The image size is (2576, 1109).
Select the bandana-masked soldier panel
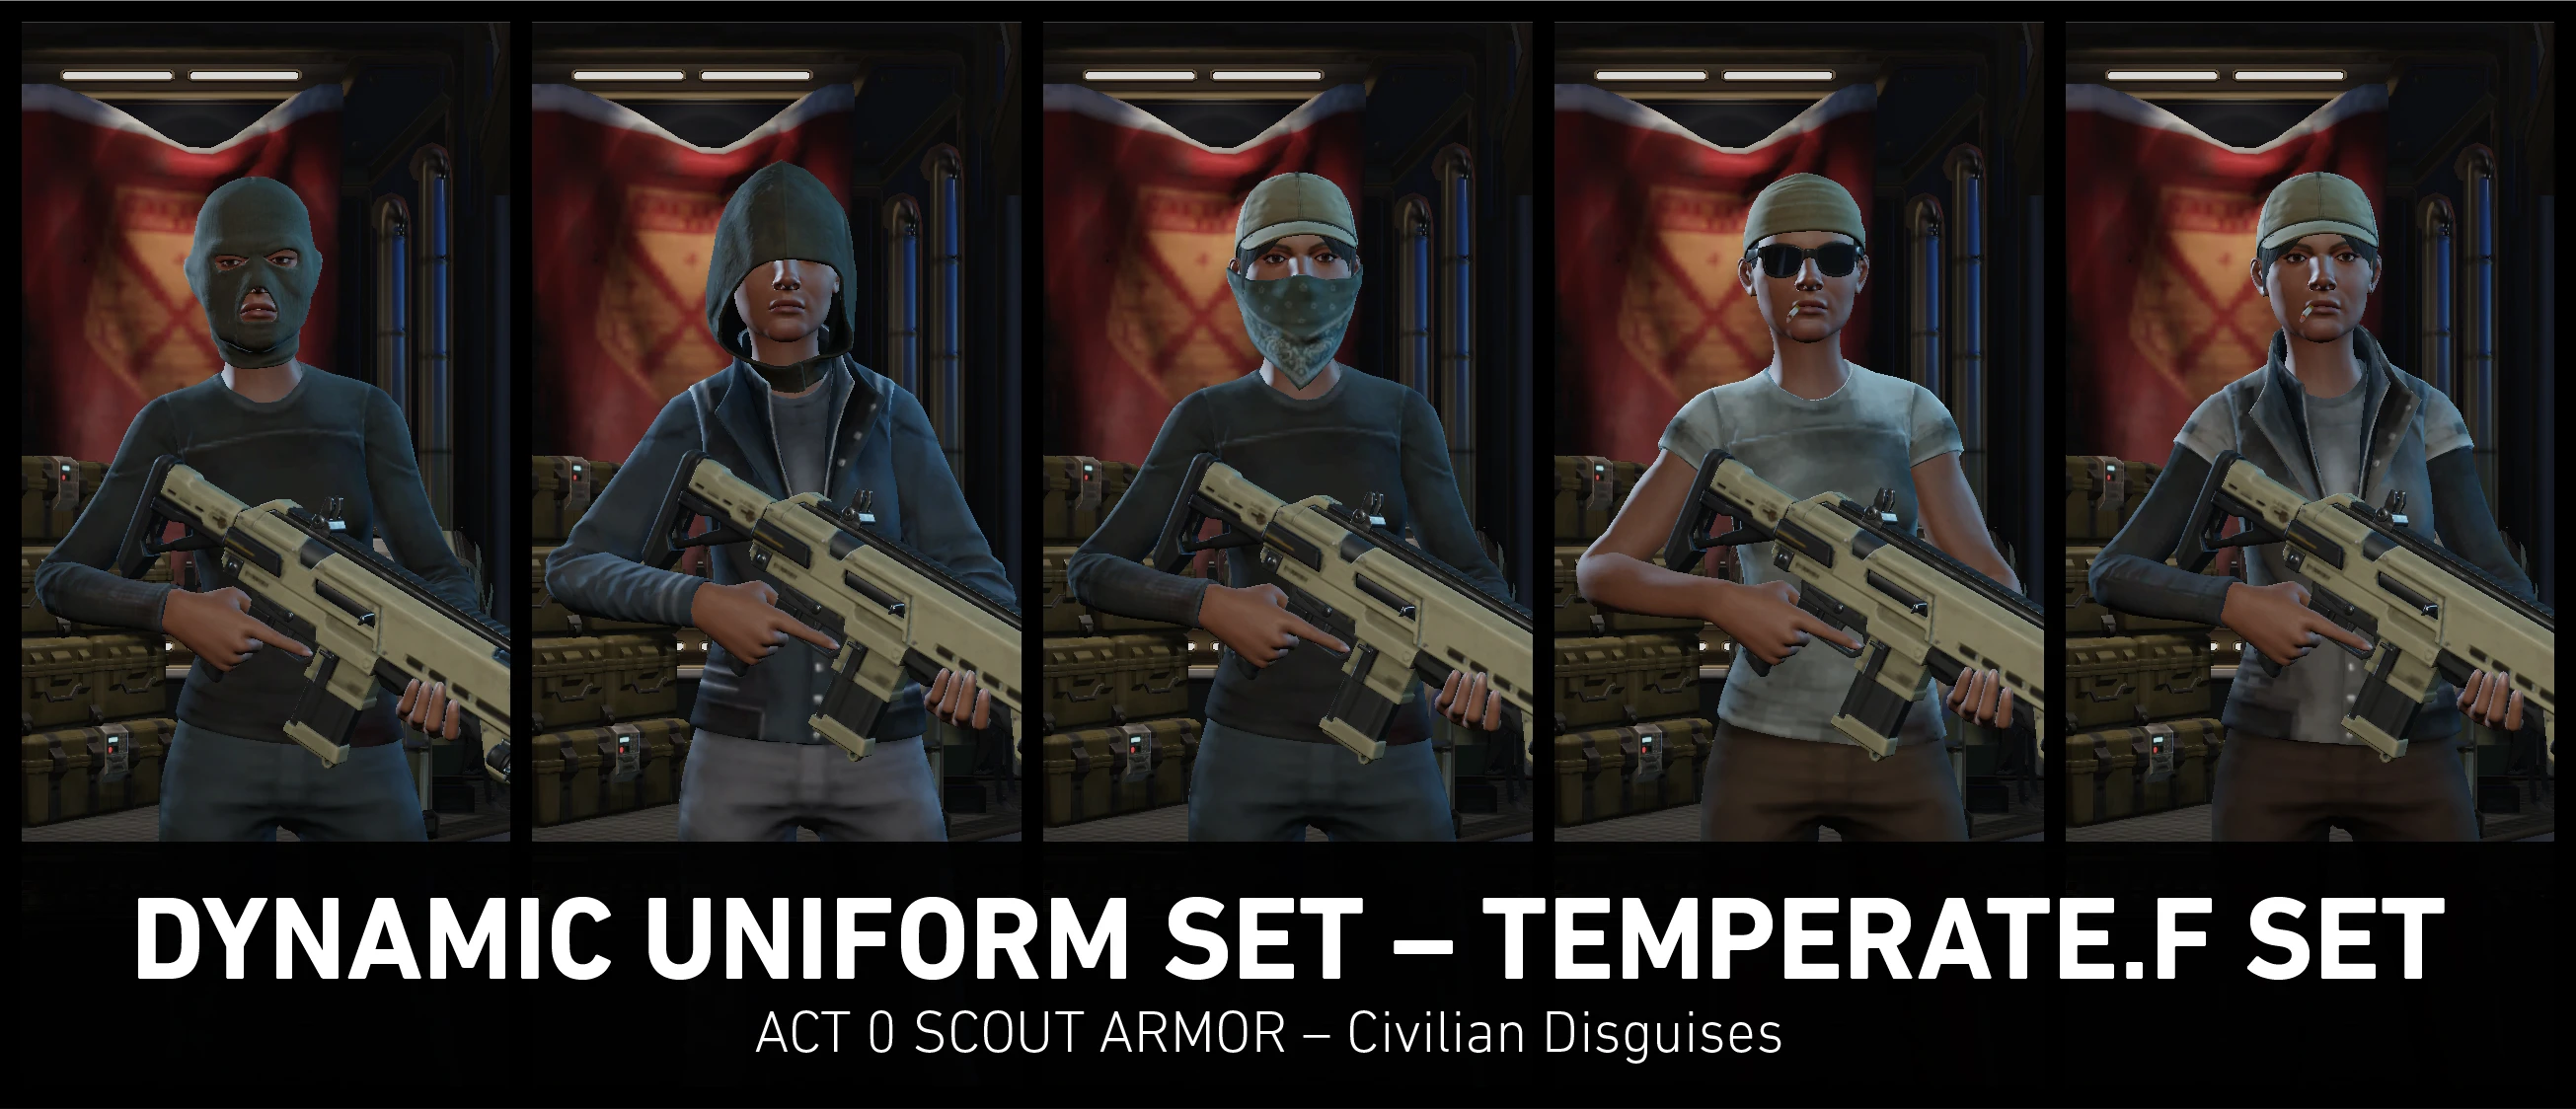[x=1288, y=431]
